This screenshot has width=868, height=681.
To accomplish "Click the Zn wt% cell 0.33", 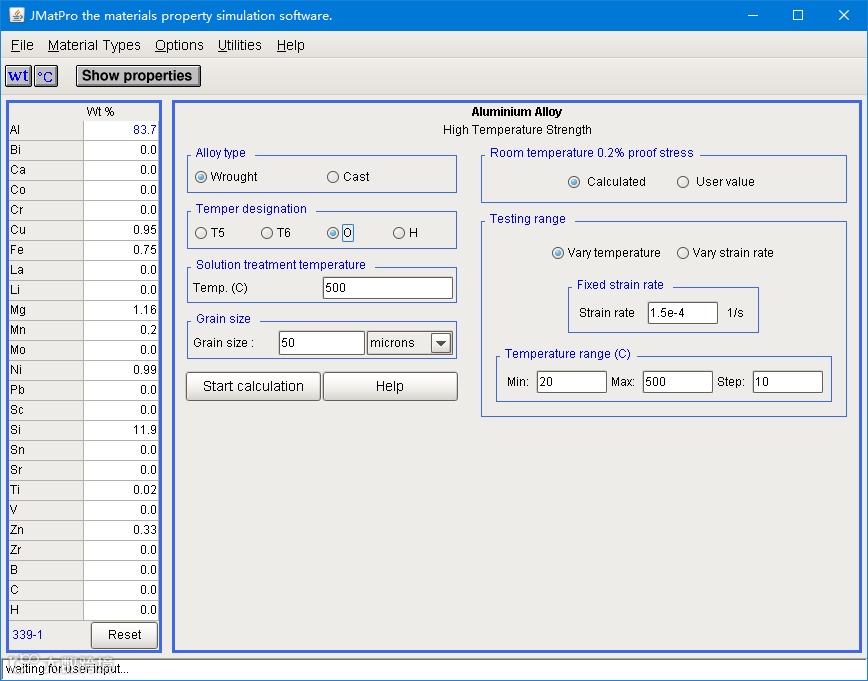I will [121, 530].
